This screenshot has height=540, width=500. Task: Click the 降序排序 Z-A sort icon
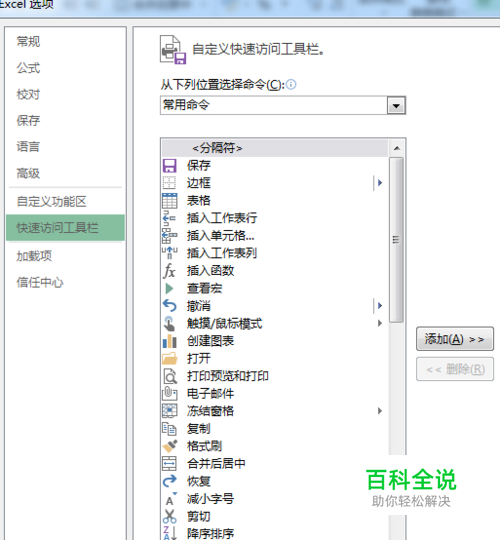pos(169,533)
